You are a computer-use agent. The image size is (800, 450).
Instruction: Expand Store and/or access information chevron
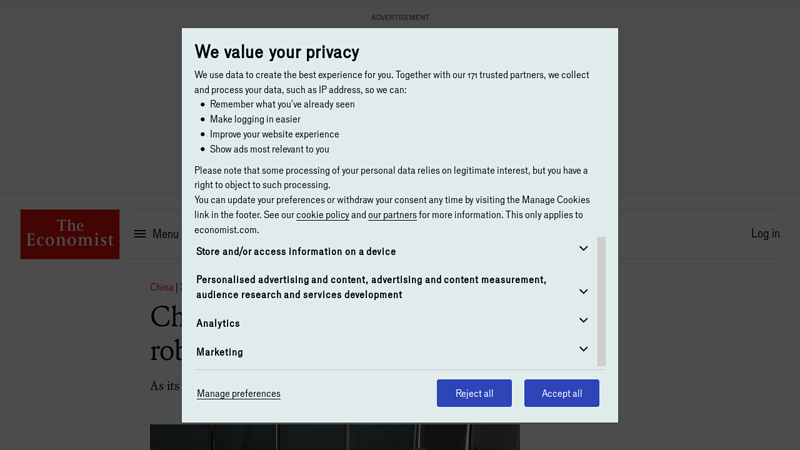point(583,248)
